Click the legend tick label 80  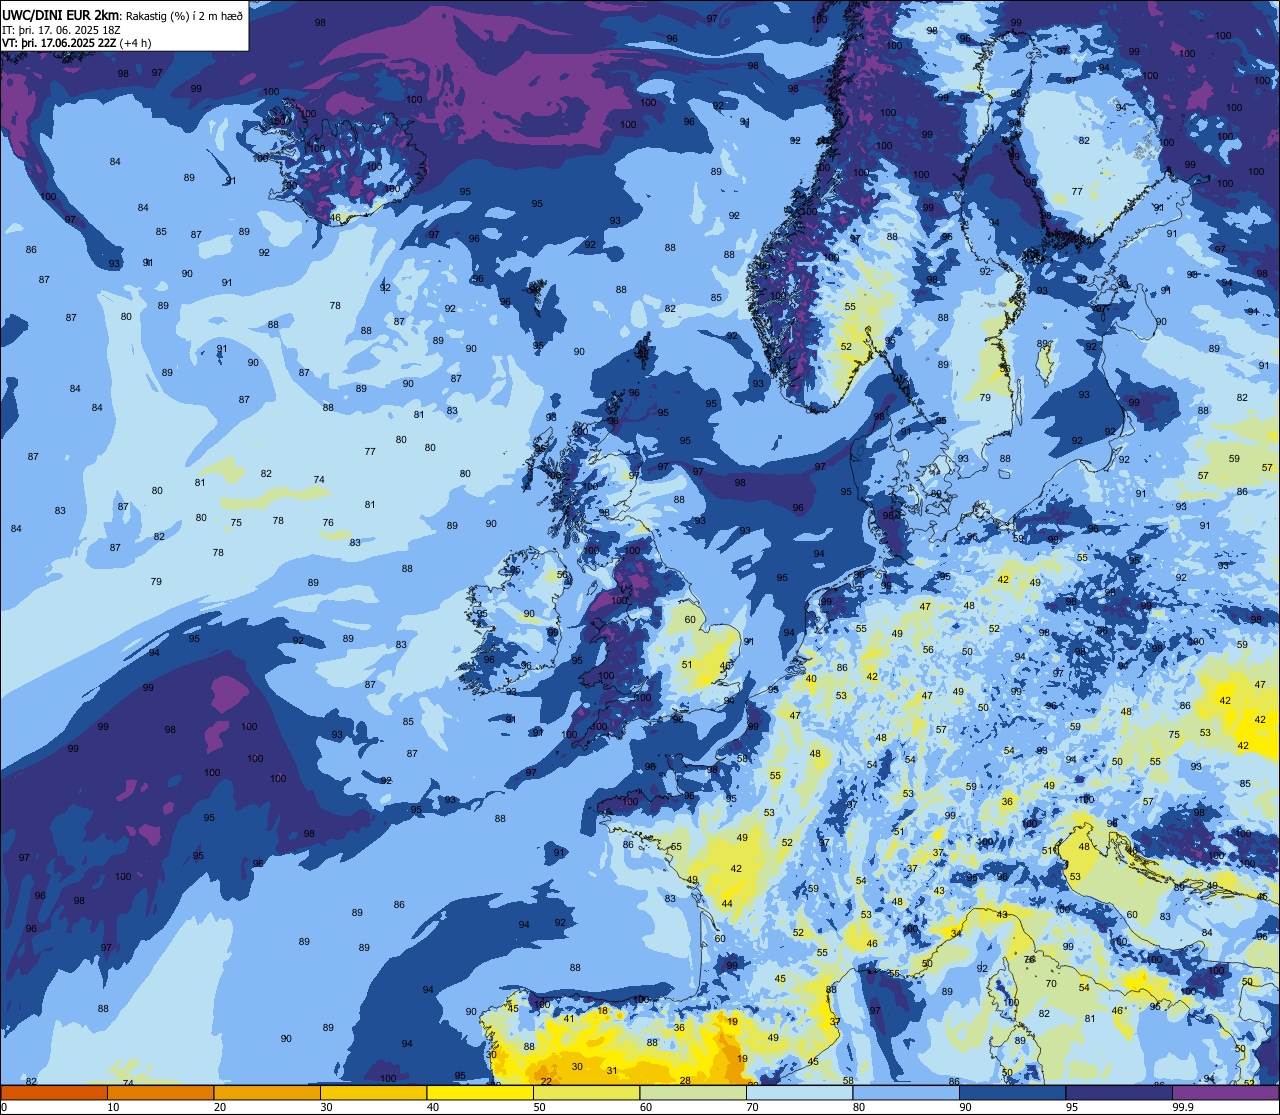click(x=859, y=1107)
